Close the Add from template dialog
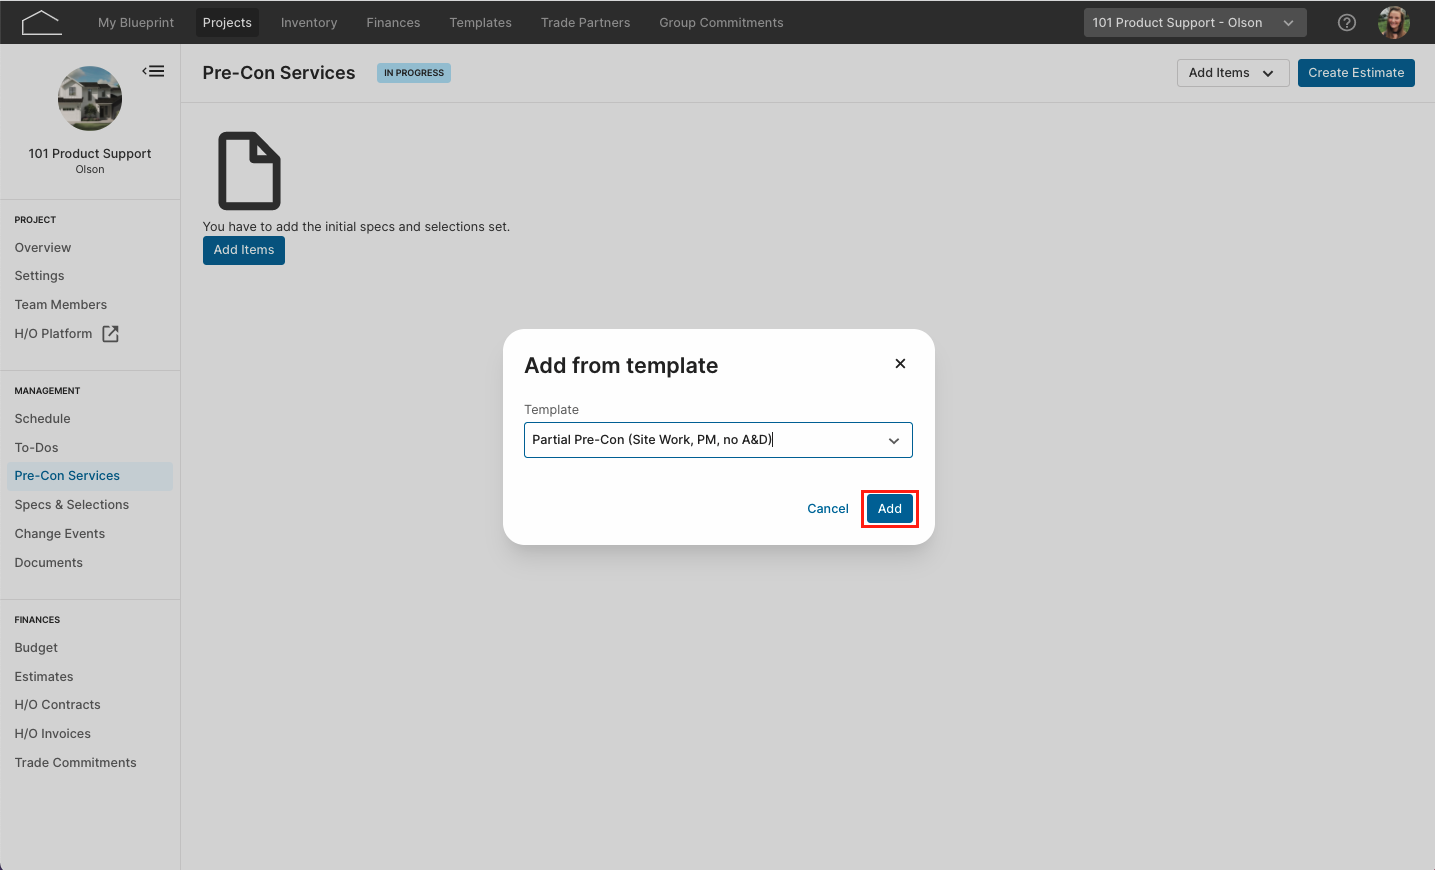 pos(900,364)
